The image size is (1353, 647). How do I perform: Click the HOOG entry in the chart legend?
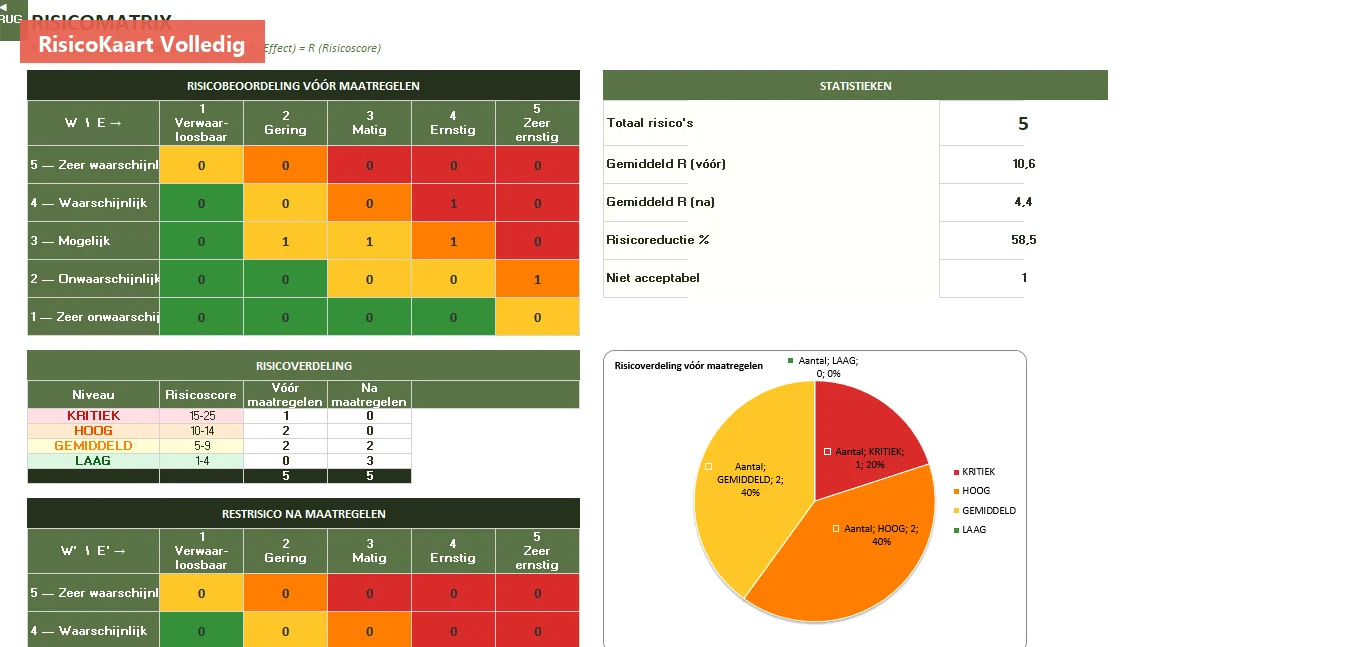click(x=970, y=491)
